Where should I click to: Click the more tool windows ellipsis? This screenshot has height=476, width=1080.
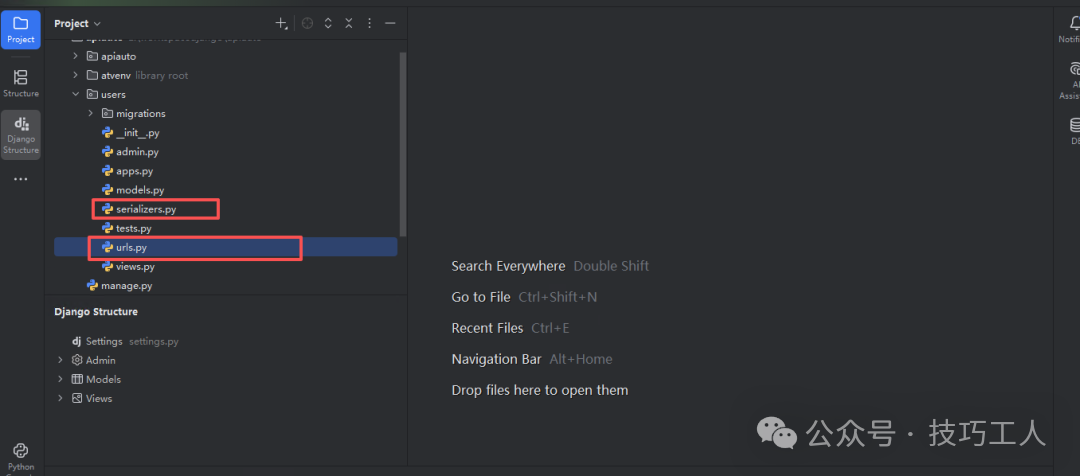(x=20, y=180)
